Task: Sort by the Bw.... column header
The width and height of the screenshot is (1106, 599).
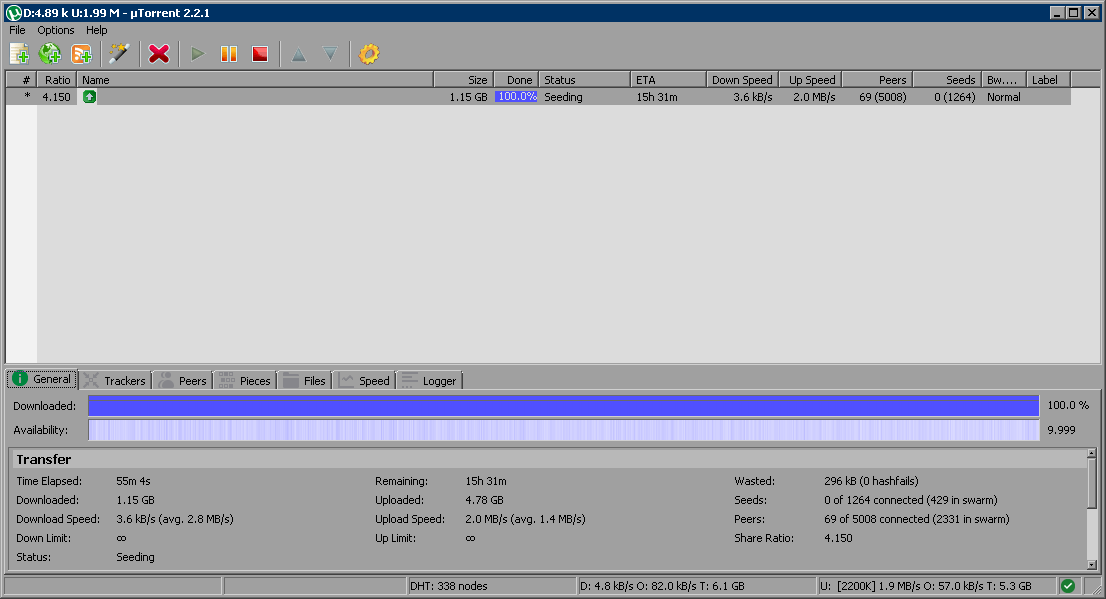Action: coord(1004,80)
